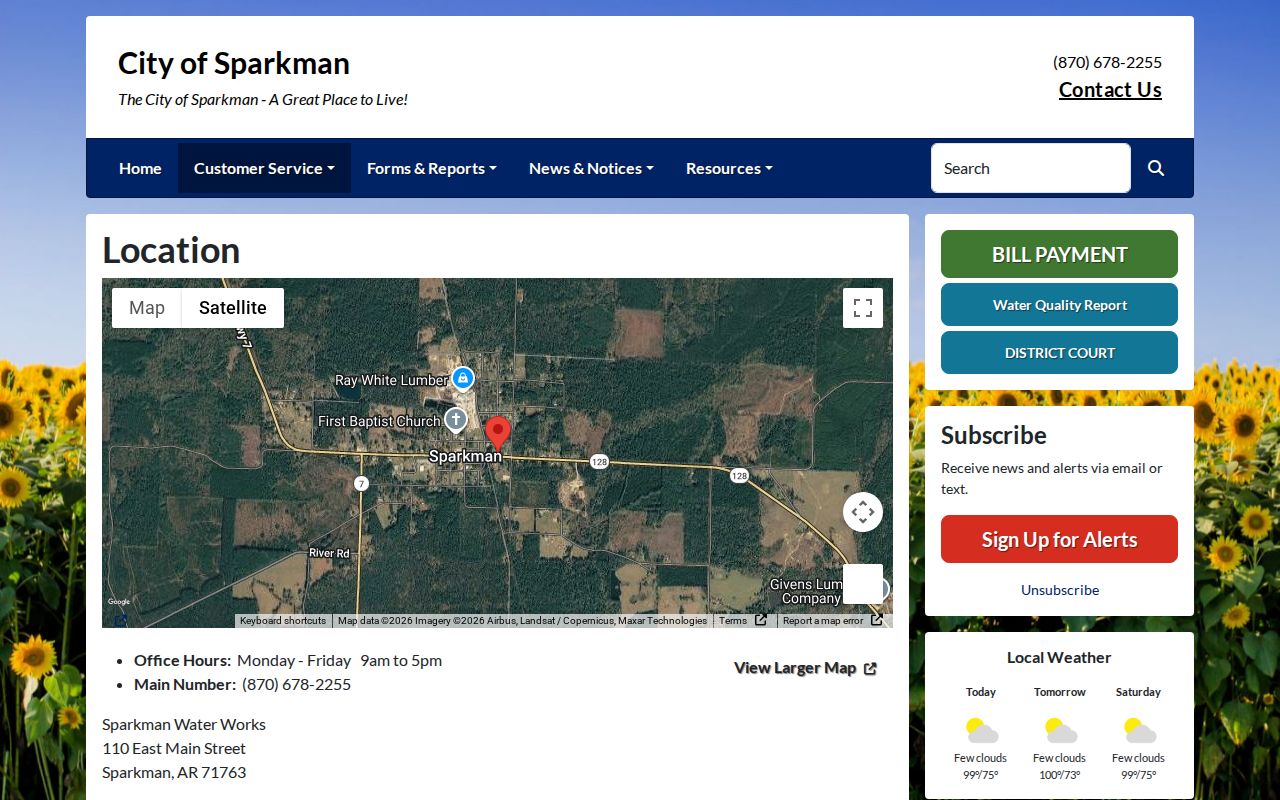Switch the map to Satellite view
1280x800 pixels.
233,308
